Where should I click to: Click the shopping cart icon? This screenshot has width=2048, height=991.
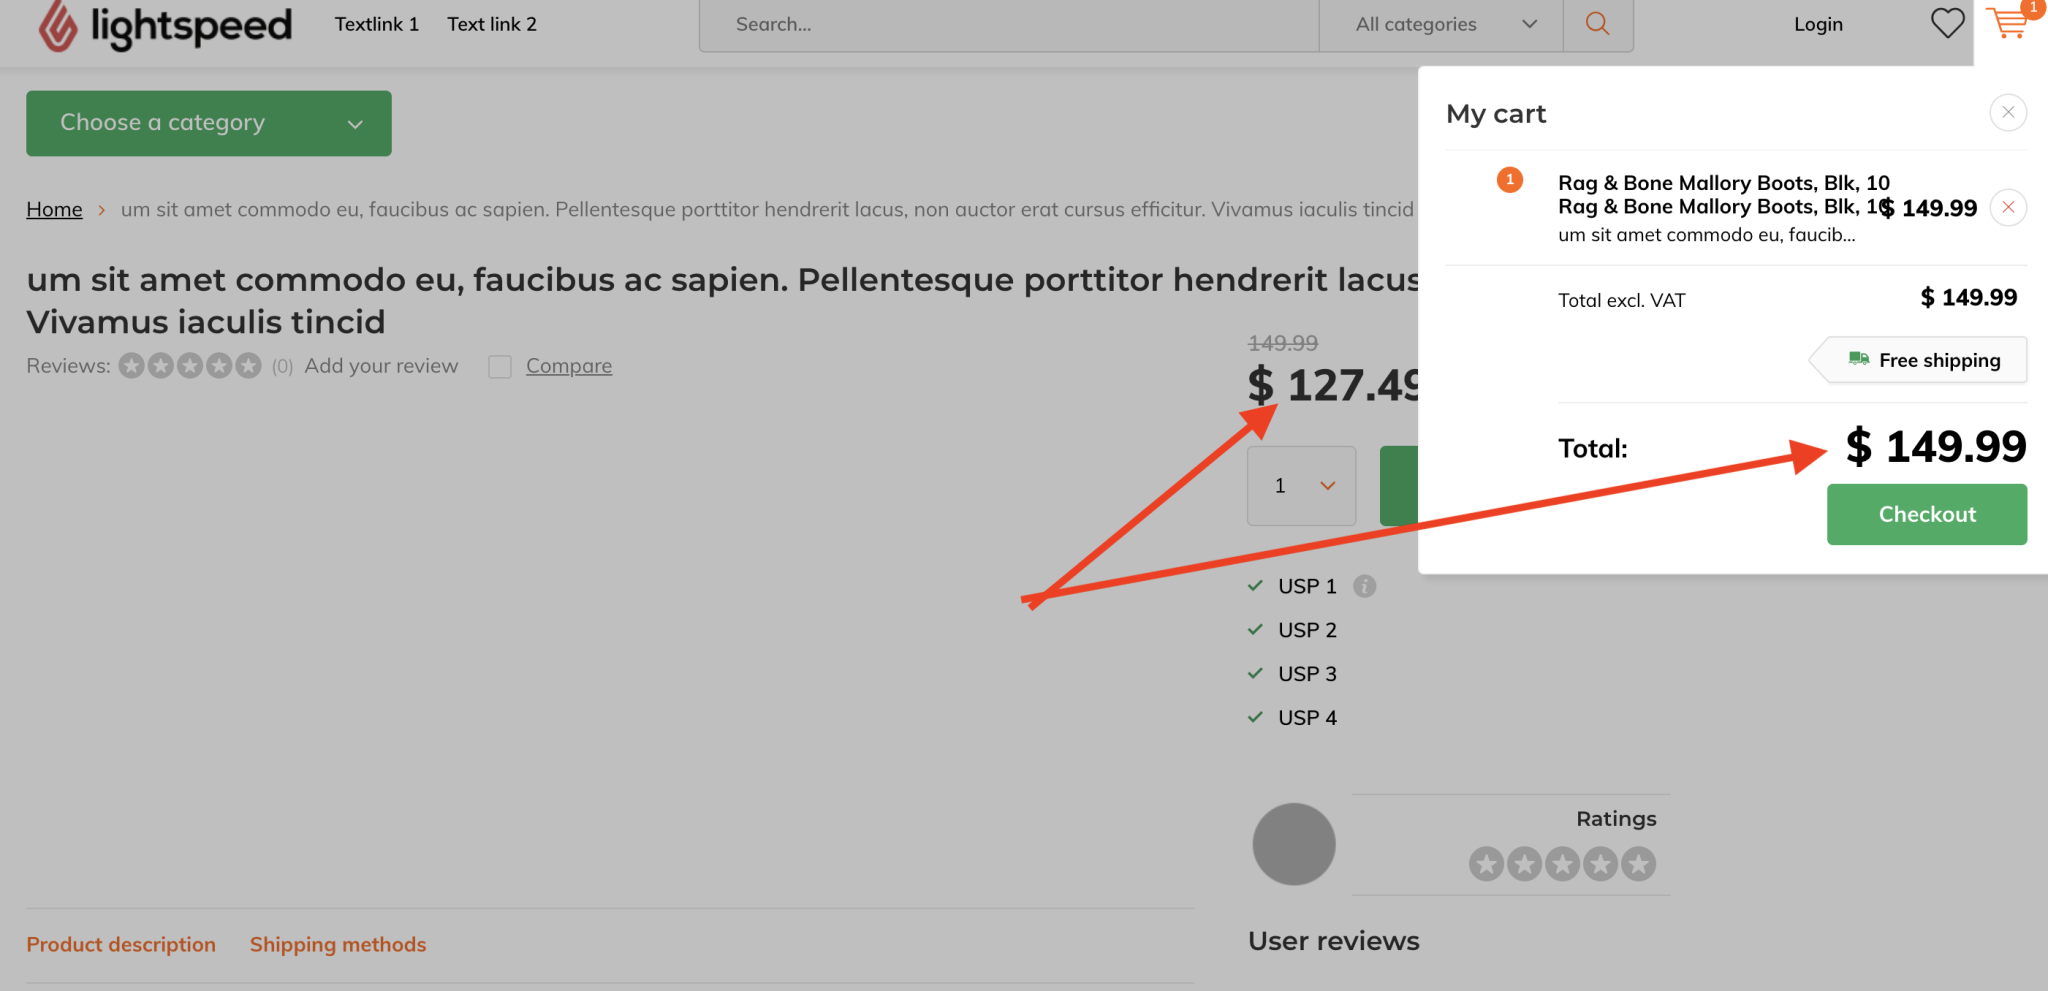(x=2008, y=23)
